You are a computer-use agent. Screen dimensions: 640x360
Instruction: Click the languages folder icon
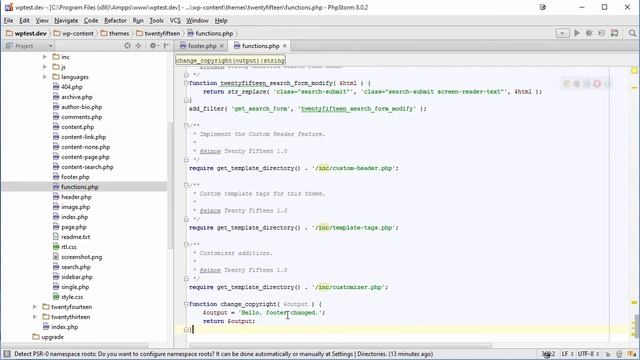(x=56, y=77)
